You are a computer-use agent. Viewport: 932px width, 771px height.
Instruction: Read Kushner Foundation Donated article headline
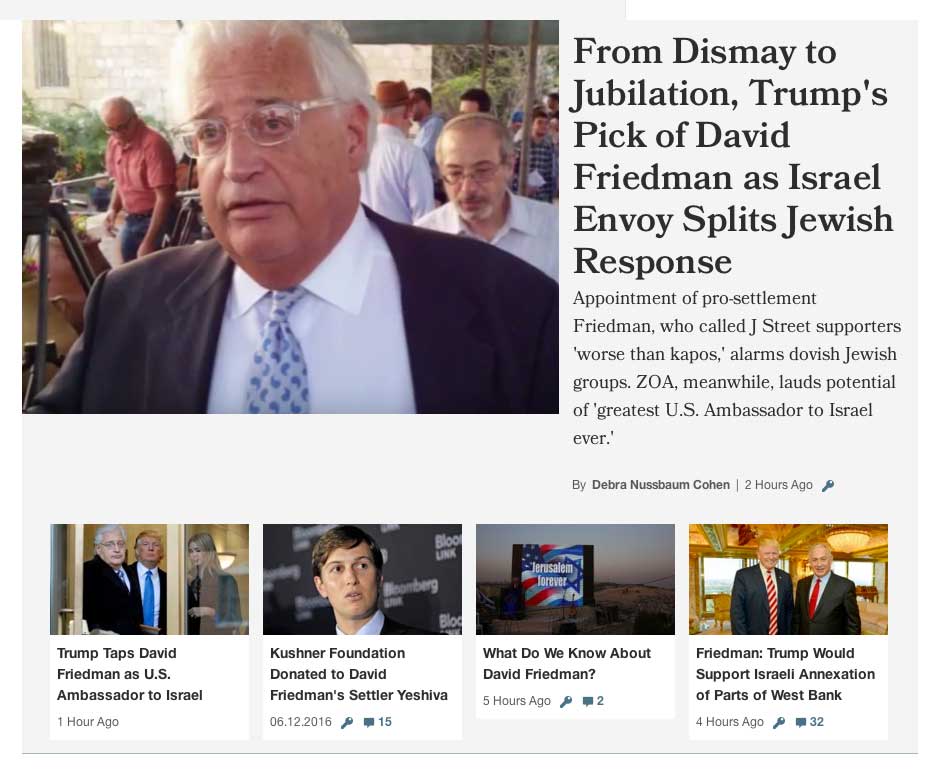[358, 674]
